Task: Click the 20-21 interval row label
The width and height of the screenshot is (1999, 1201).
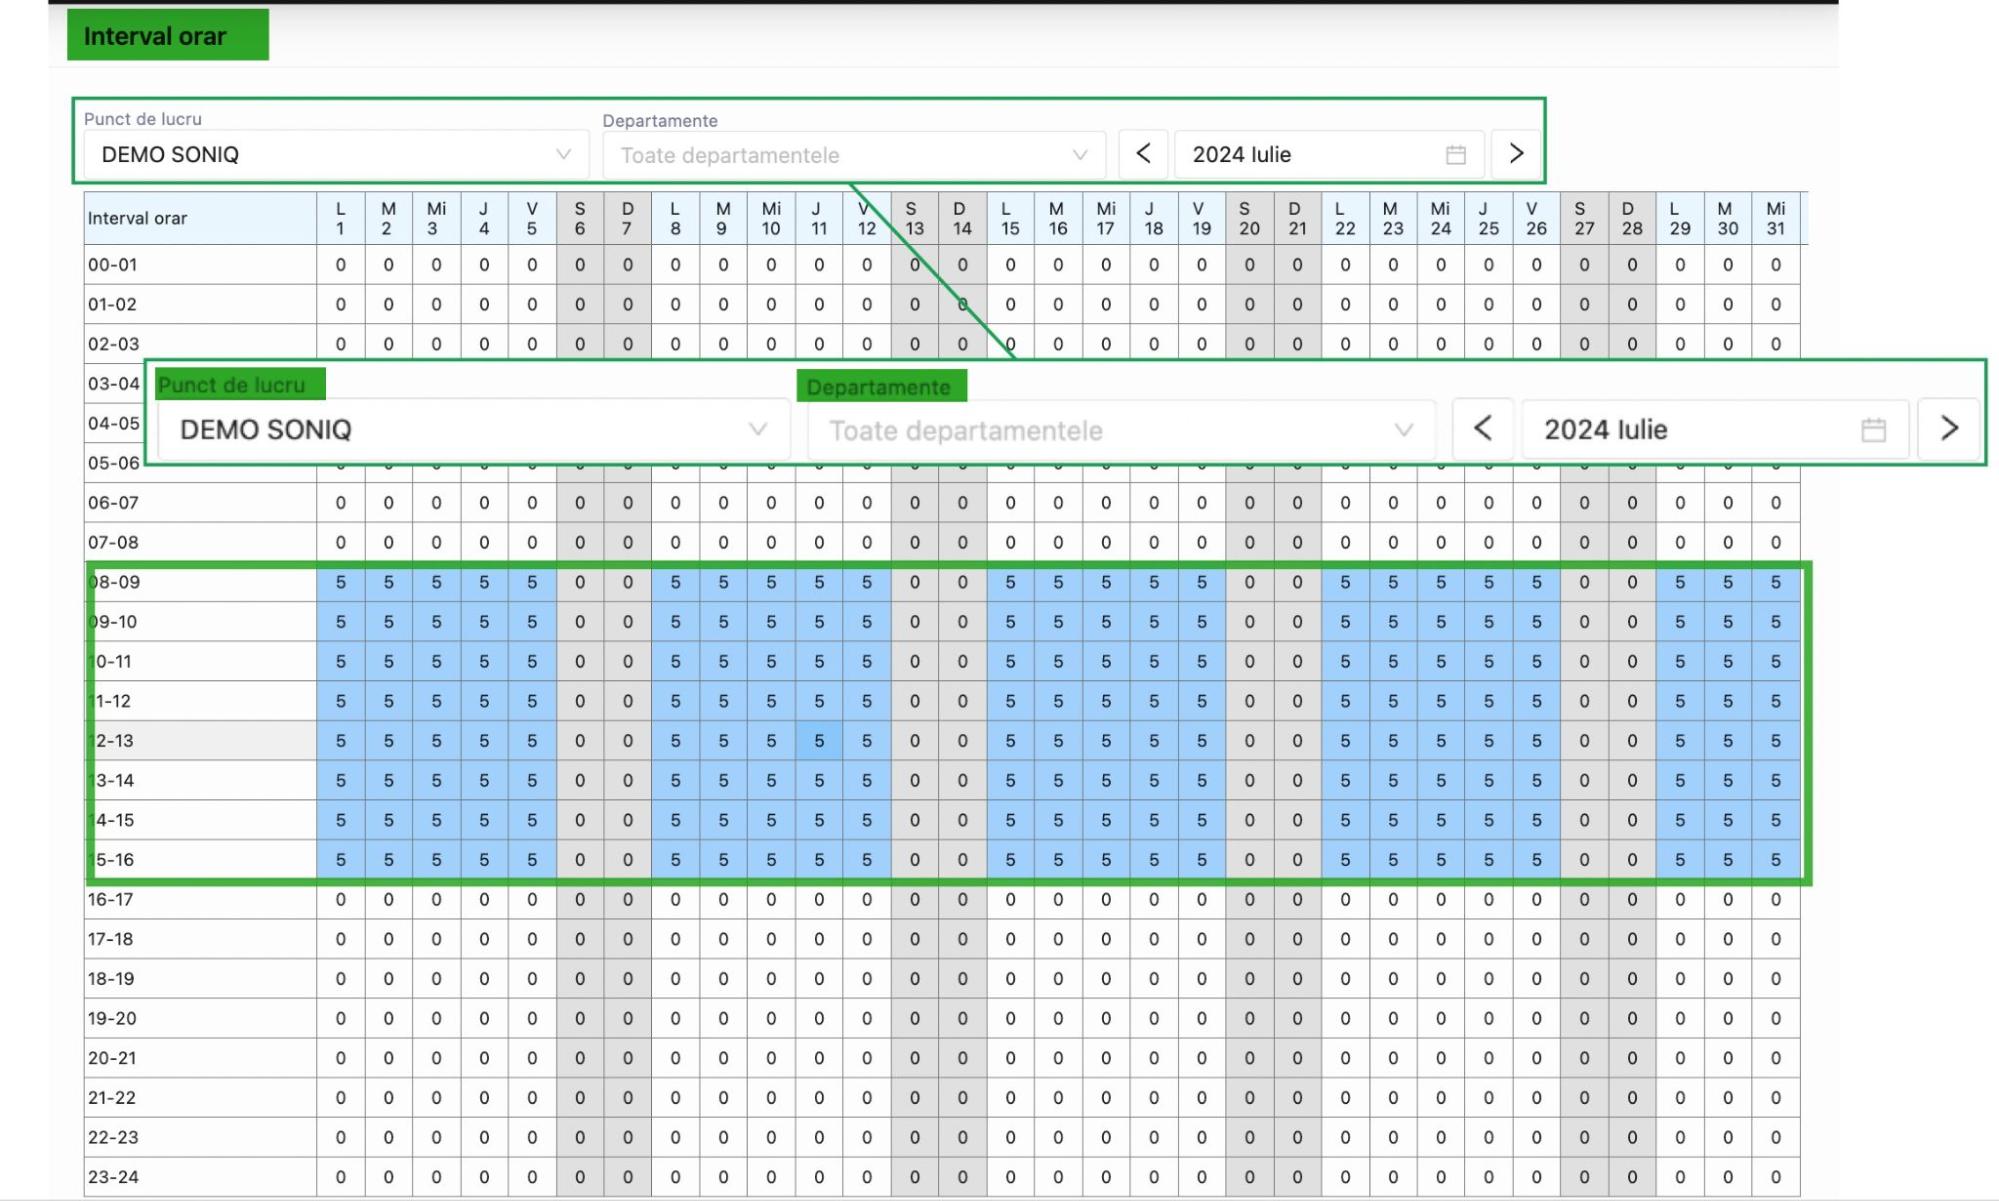Action: [200, 1058]
